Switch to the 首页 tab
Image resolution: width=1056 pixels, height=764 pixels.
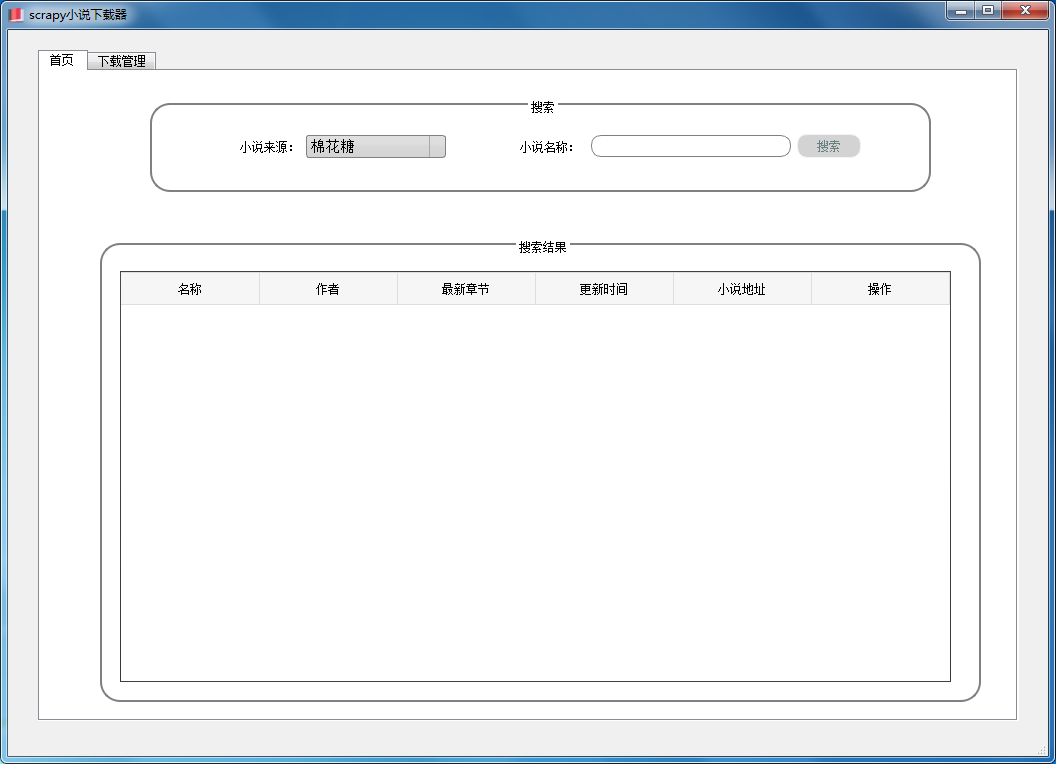(62, 60)
